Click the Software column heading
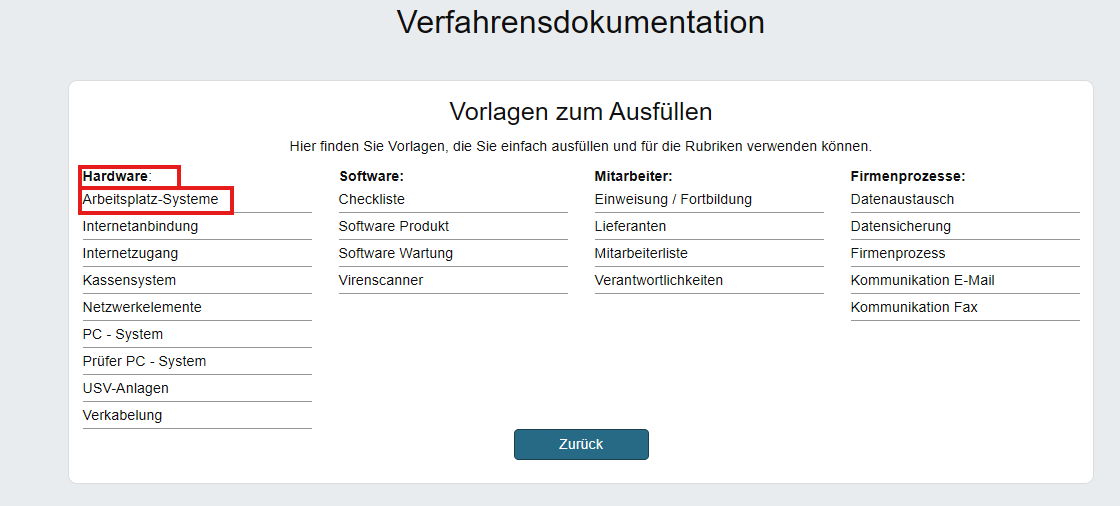The width and height of the screenshot is (1120, 506). coord(371,176)
